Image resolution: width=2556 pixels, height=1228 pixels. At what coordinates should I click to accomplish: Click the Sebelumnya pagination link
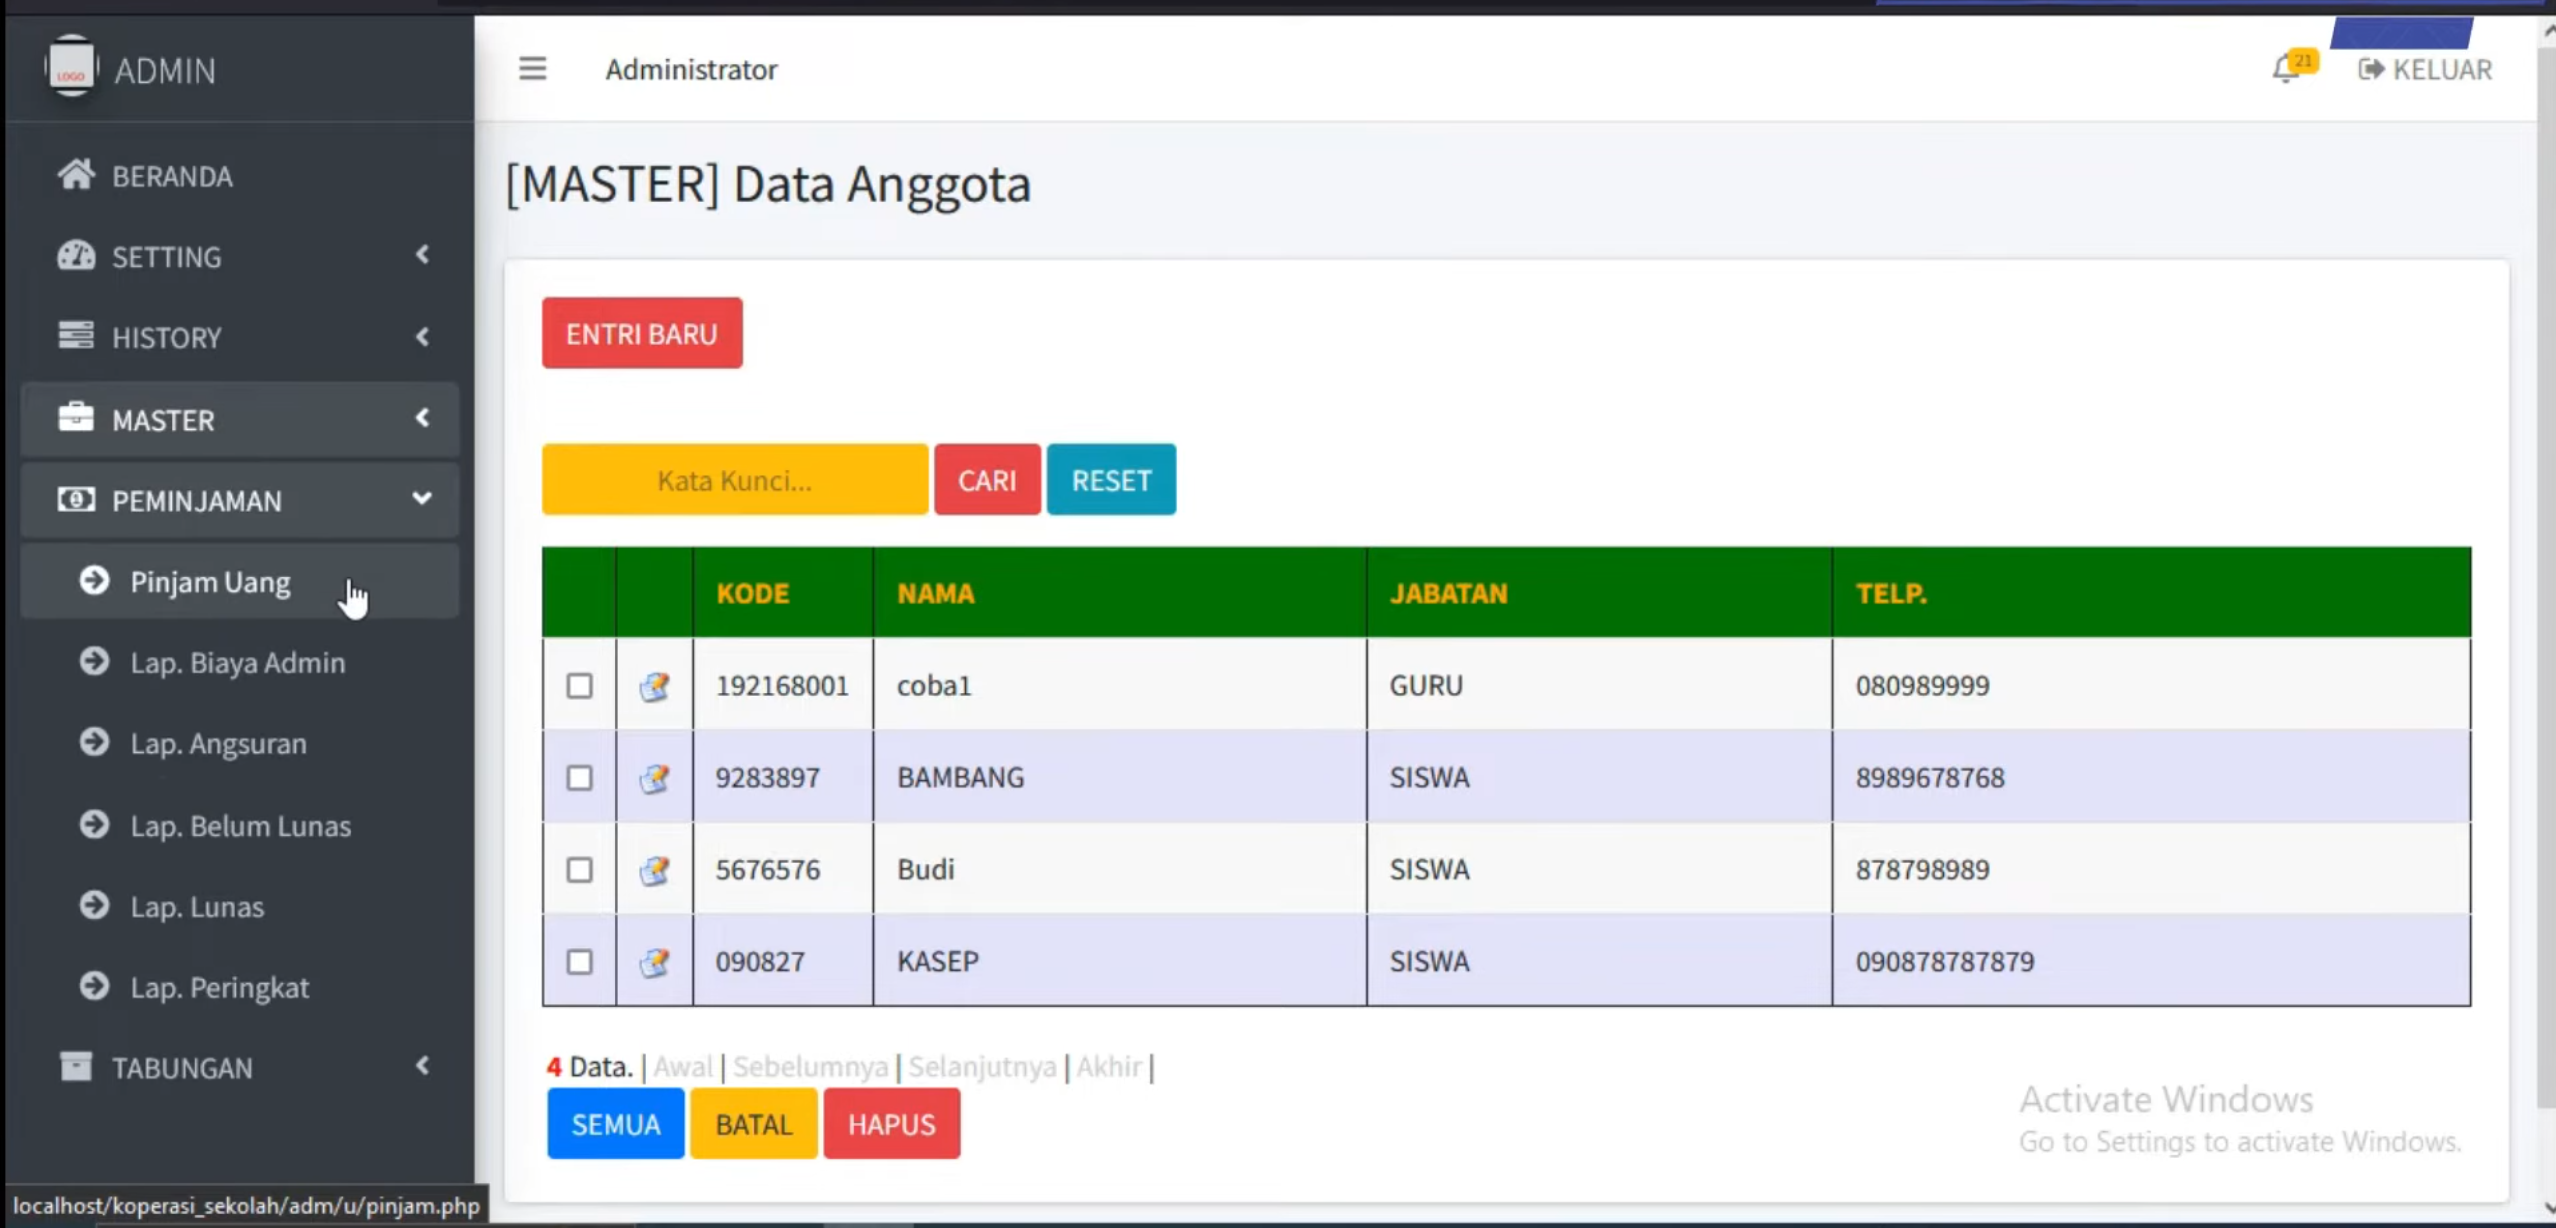pos(811,1066)
